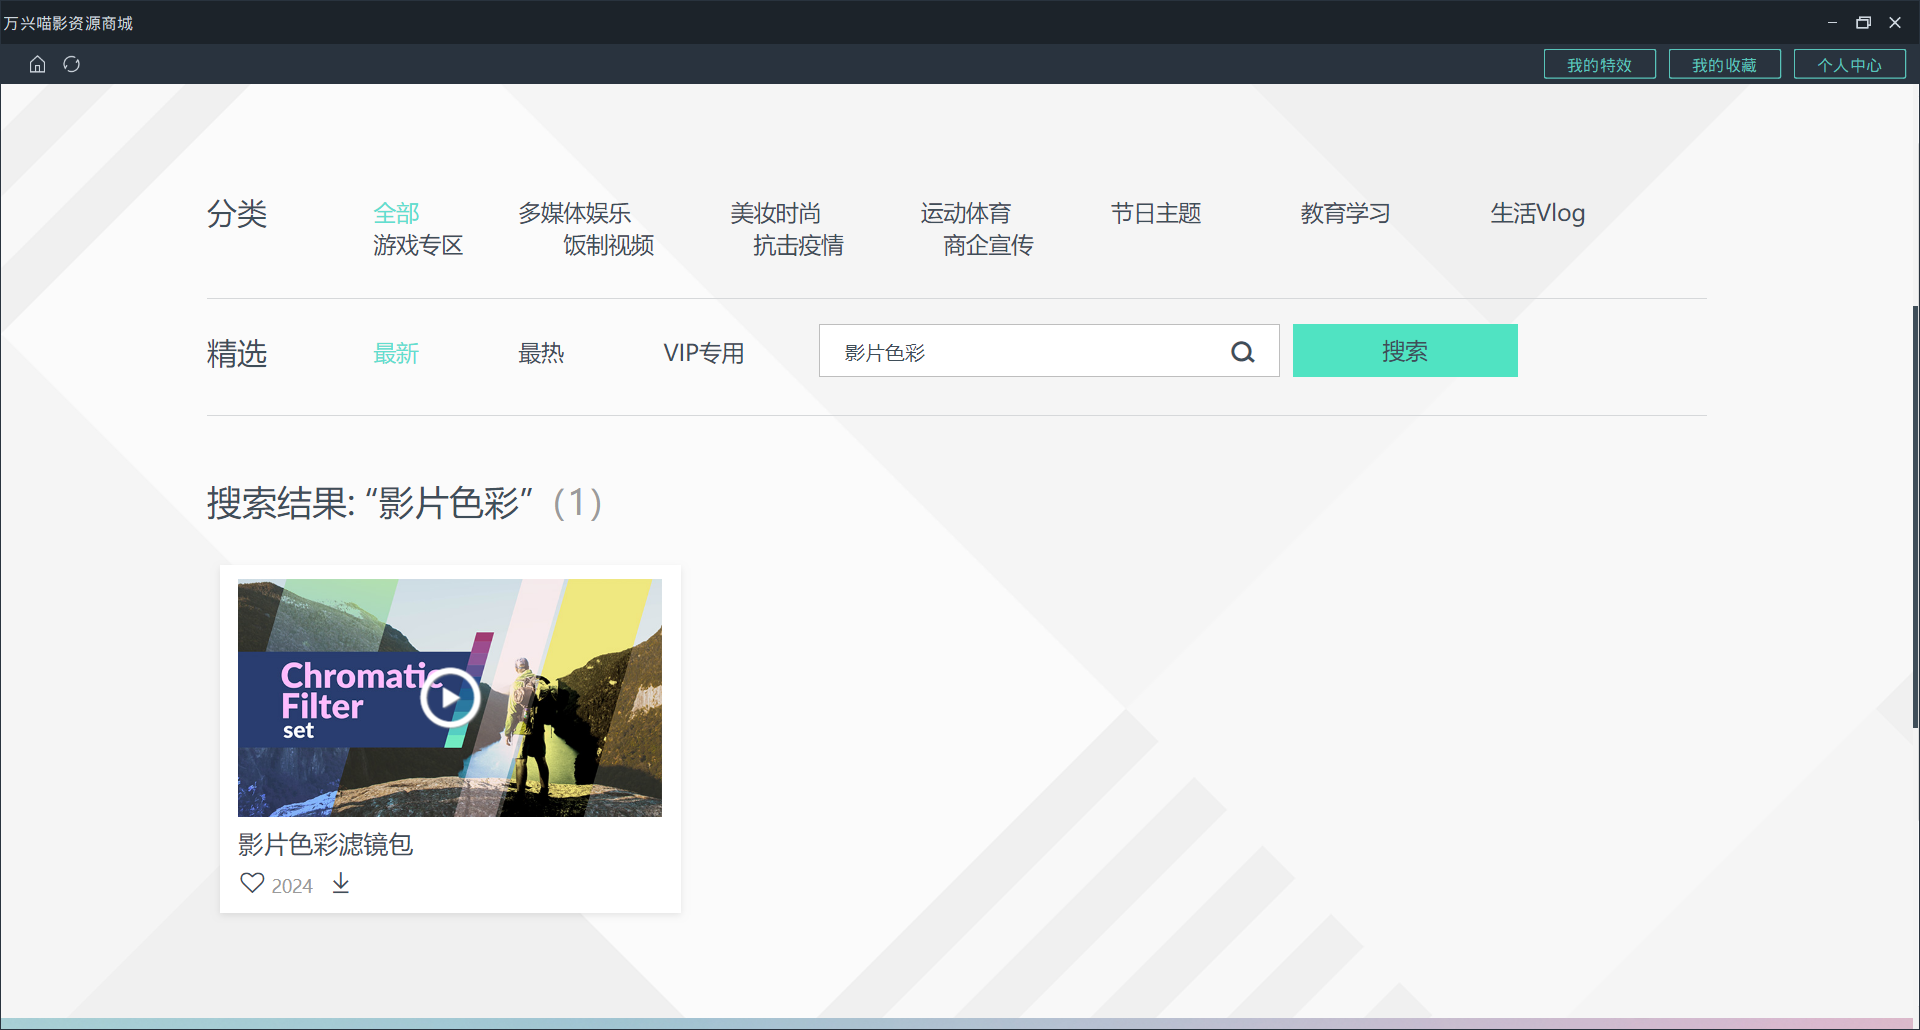Open the 运动体育 category
The width and height of the screenshot is (1920, 1030).
click(964, 213)
